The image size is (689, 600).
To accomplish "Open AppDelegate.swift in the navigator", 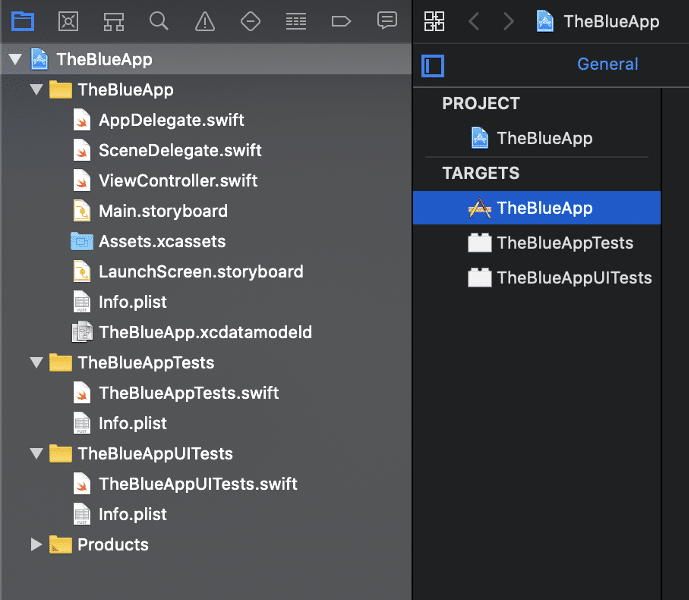I will coord(171,120).
